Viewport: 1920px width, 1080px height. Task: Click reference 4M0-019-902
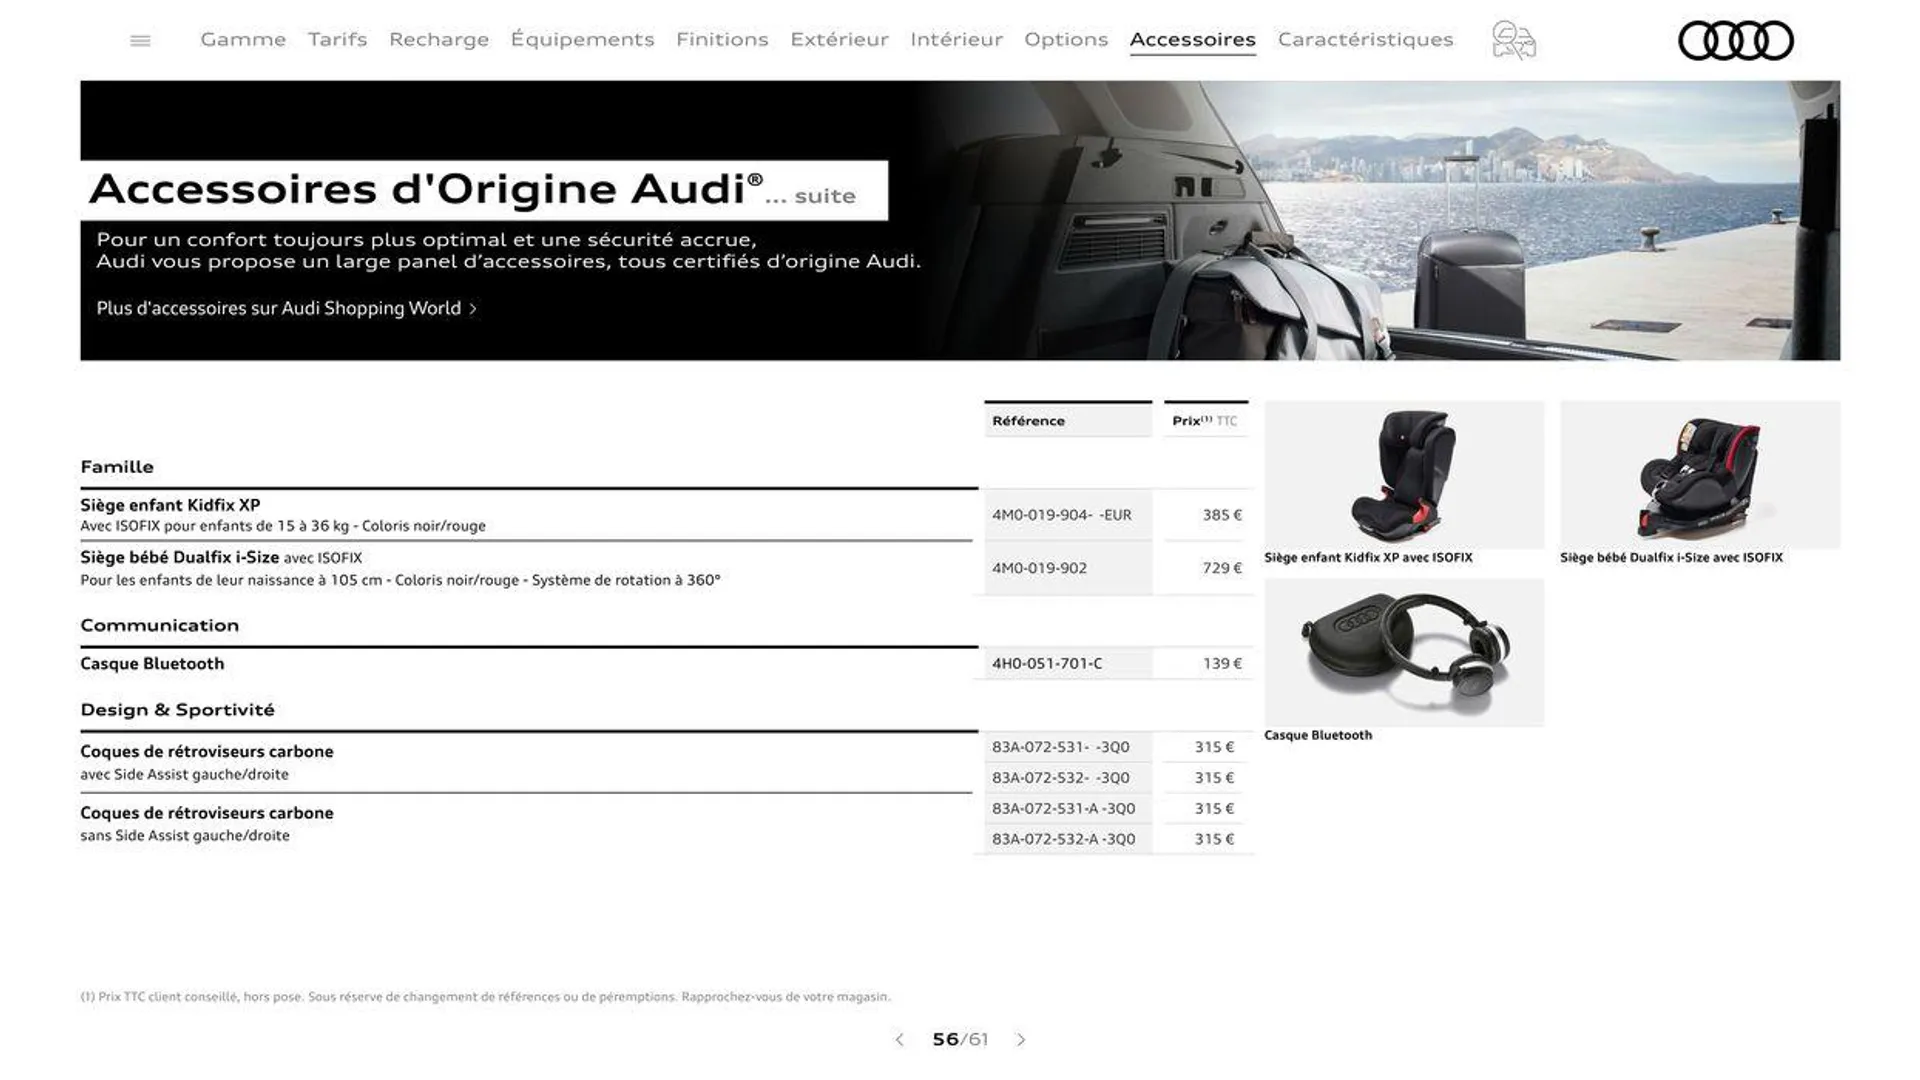[x=1039, y=568]
